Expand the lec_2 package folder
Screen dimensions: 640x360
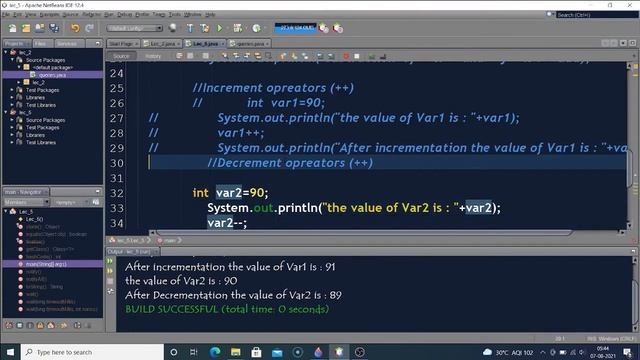tap(19, 82)
